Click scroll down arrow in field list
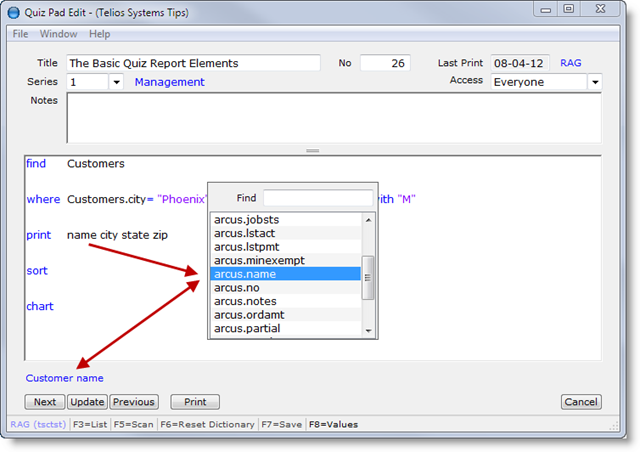Screen dimensions: 640x452 click(x=368, y=330)
